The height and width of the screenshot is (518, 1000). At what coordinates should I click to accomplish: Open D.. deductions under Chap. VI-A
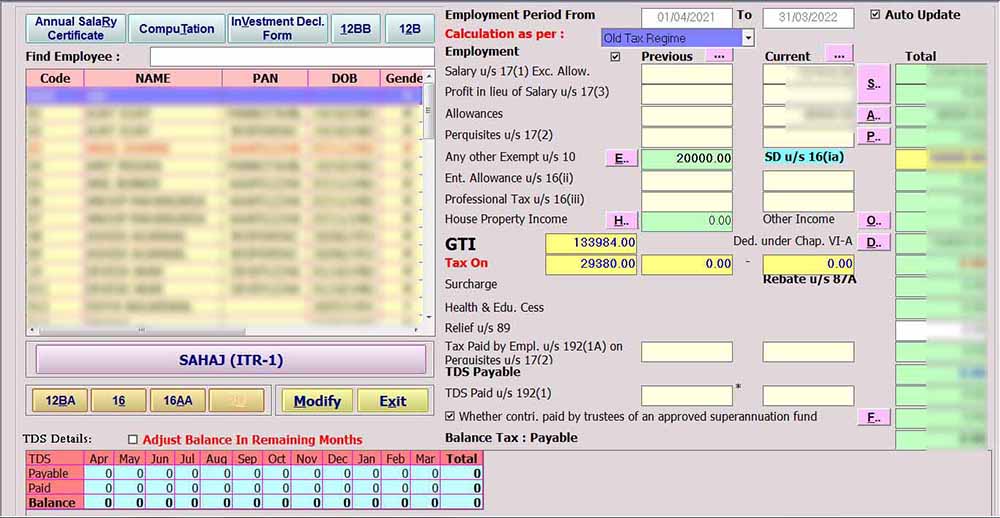point(873,242)
